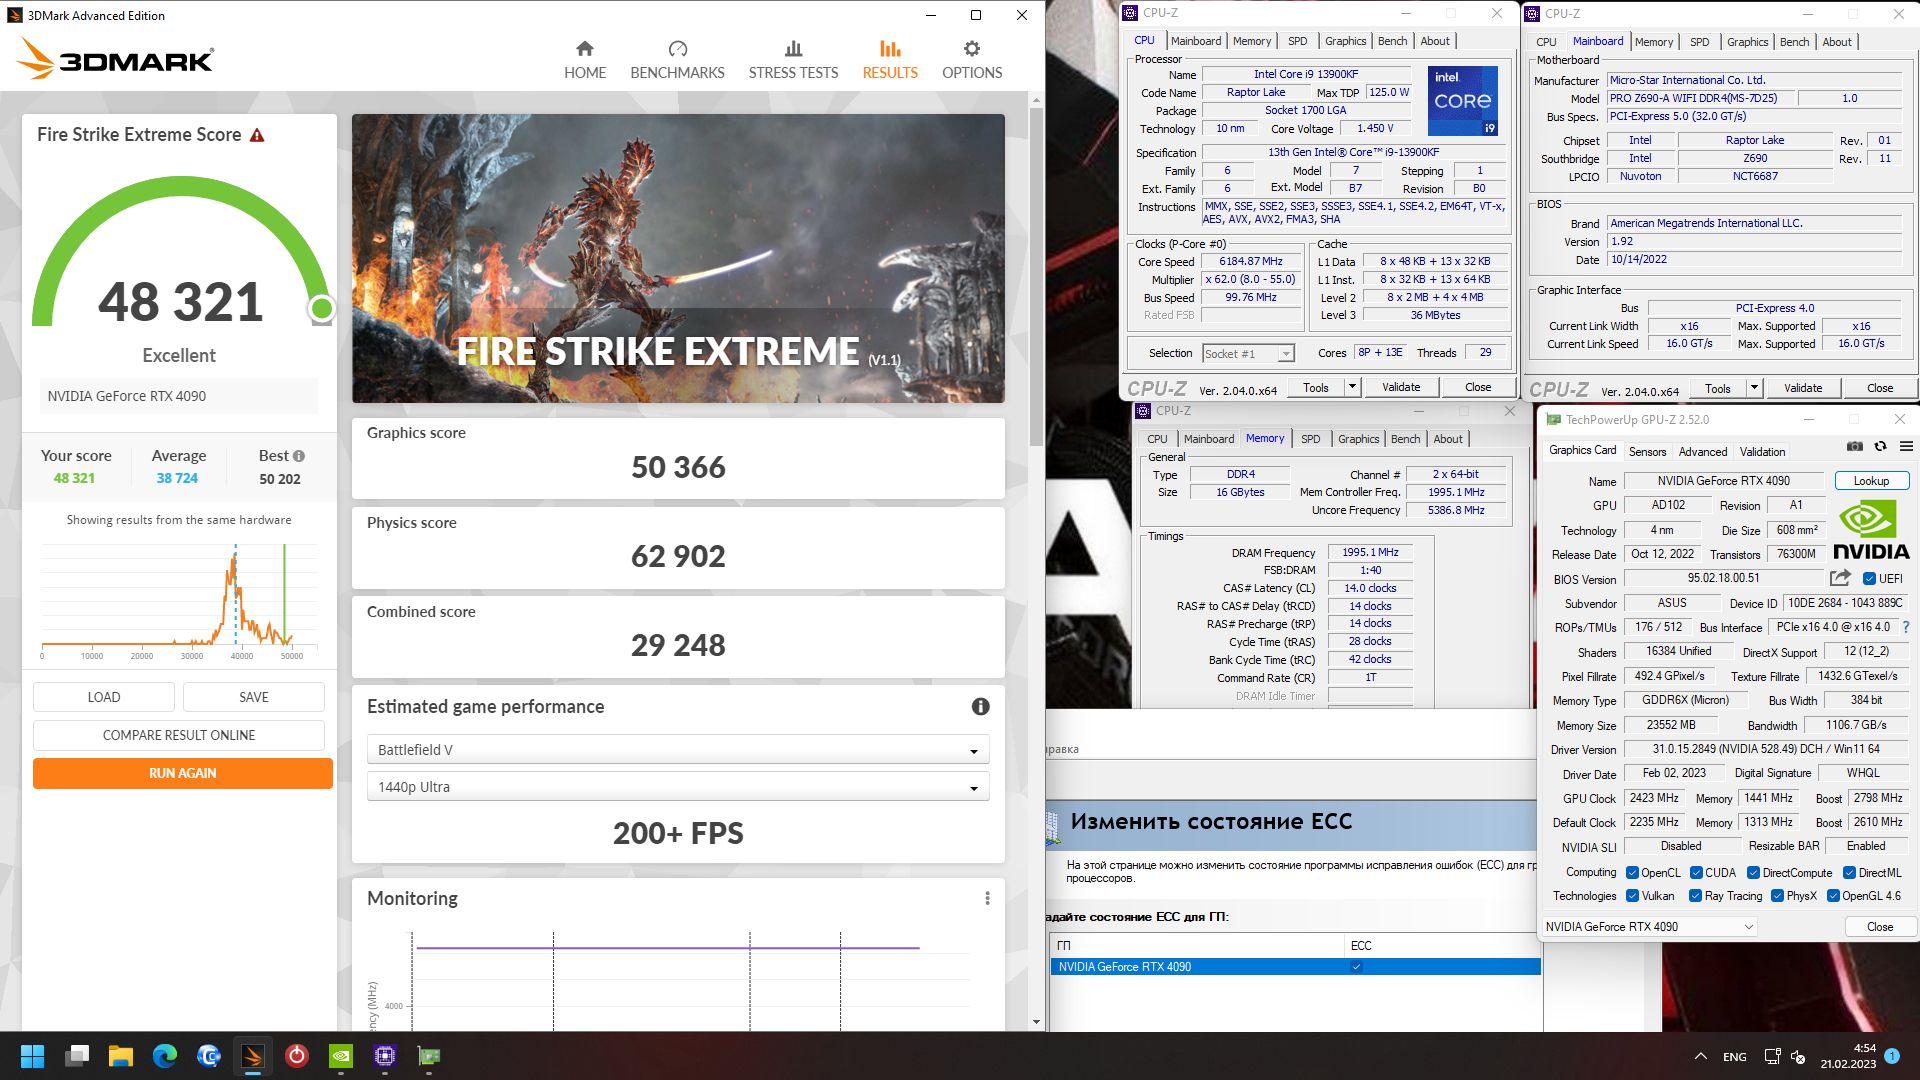
Task: Open the RESULTS chart icon
Action: pos(890,48)
